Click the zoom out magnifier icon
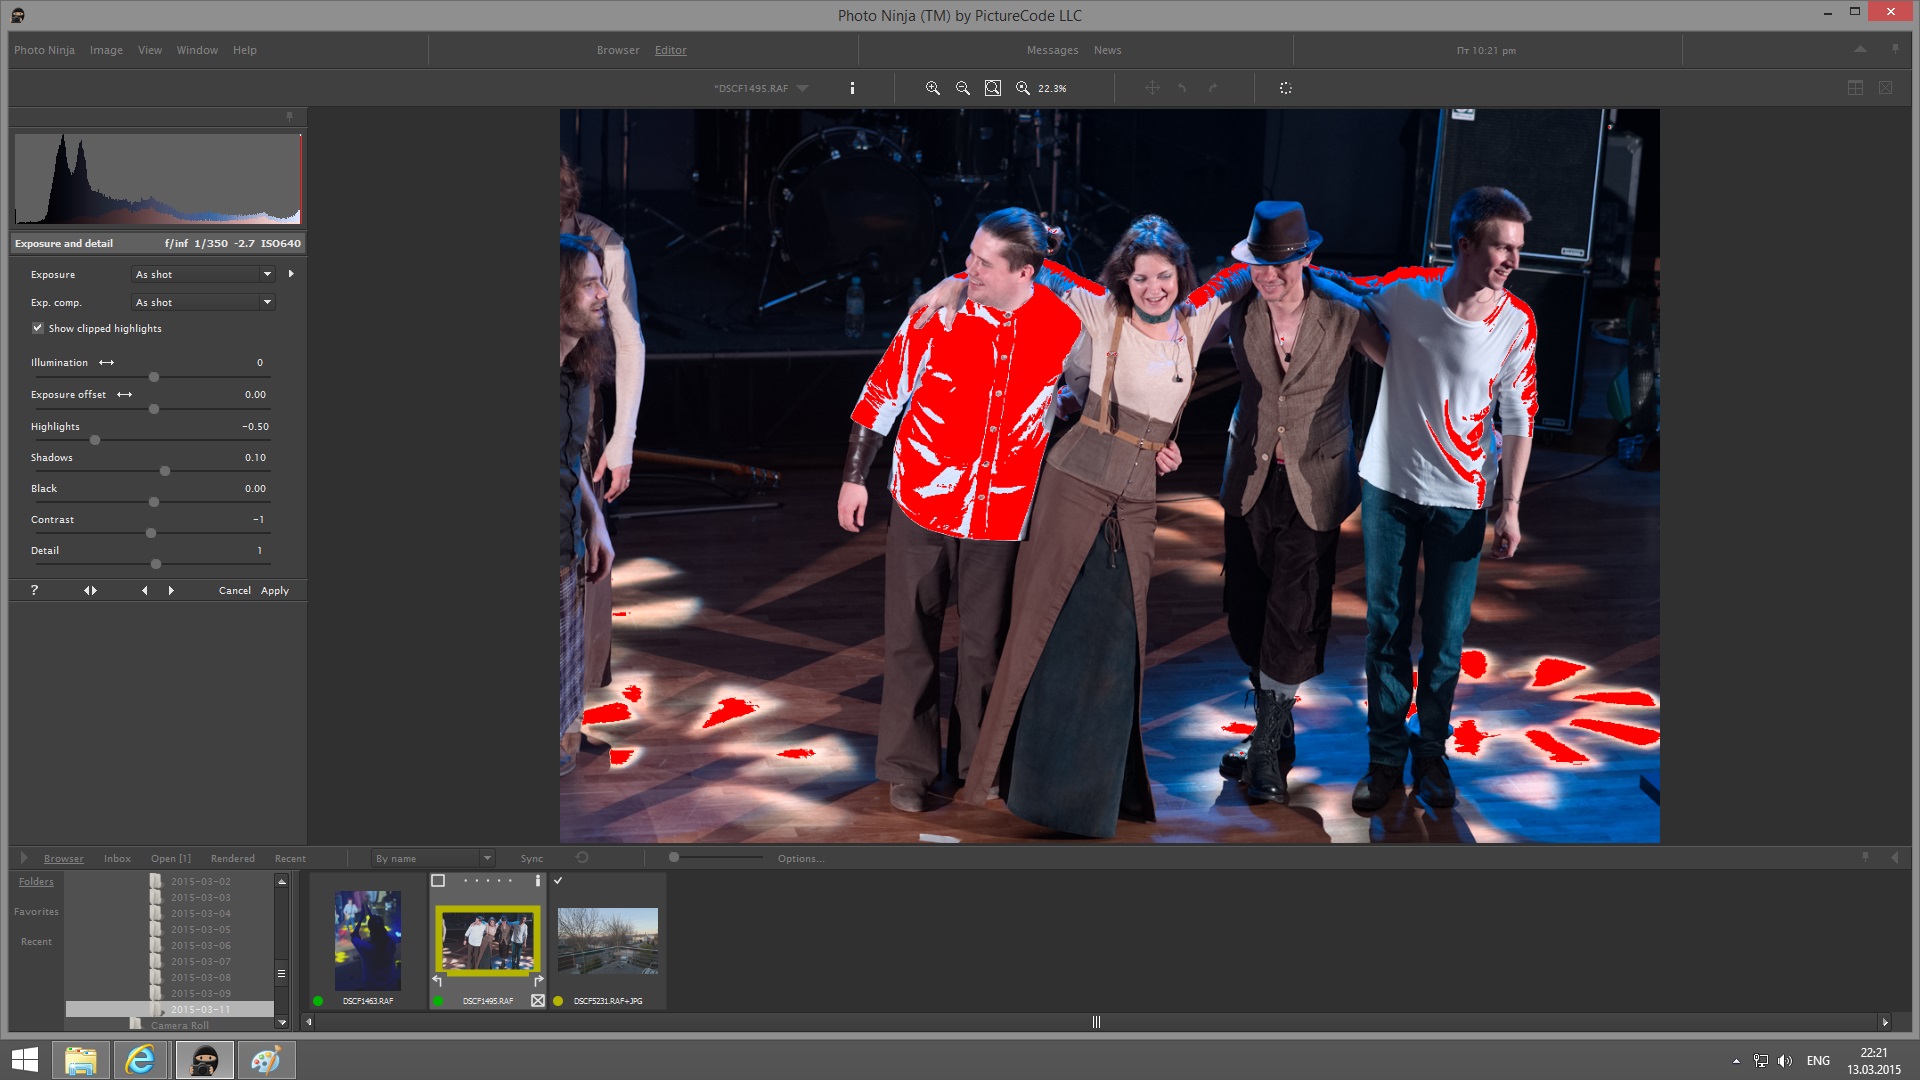1920x1080 pixels. (x=962, y=88)
